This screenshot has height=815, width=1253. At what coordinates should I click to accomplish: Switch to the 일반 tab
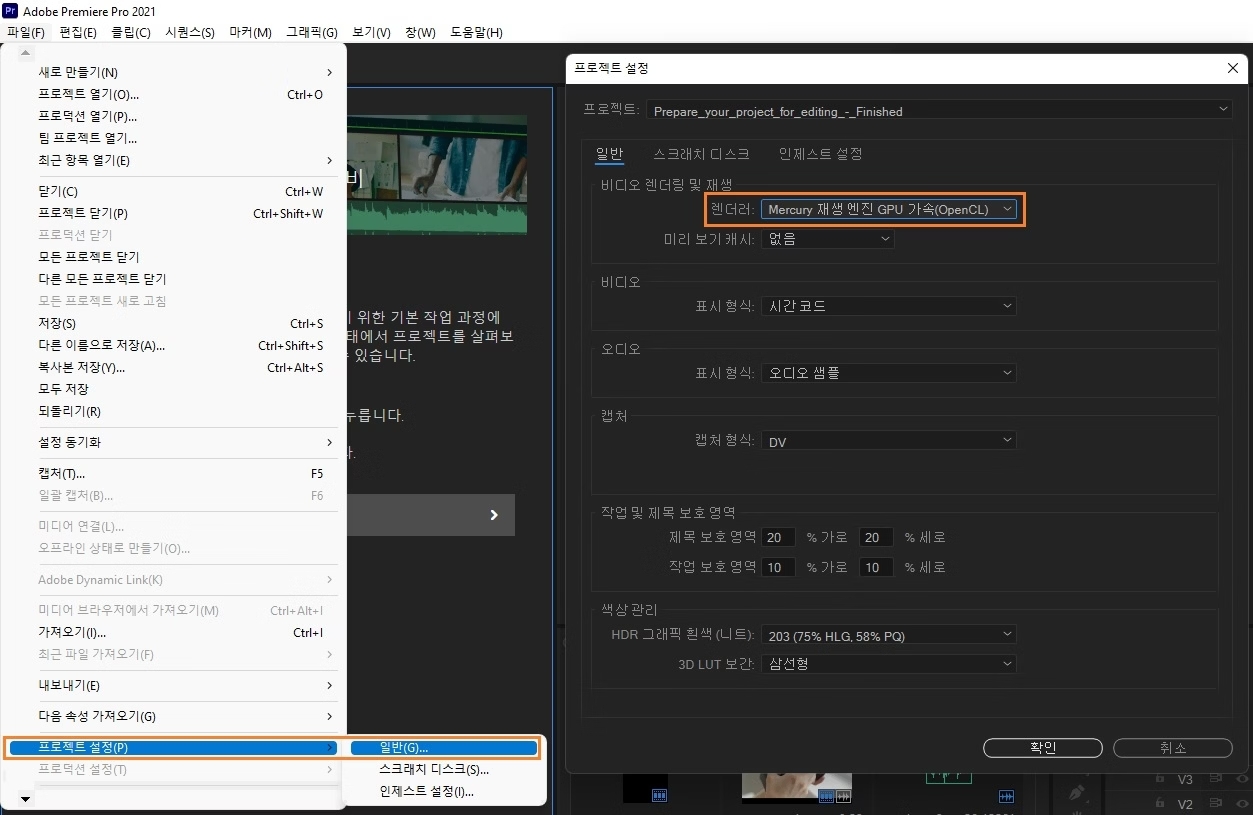pyautogui.click(x=609, y=153)
